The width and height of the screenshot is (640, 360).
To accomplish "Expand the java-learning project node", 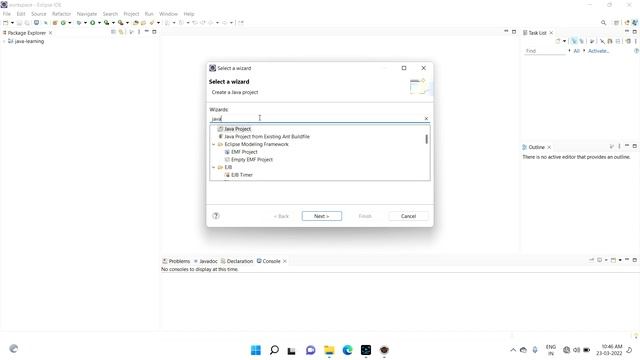I will [x=4, y=41].
